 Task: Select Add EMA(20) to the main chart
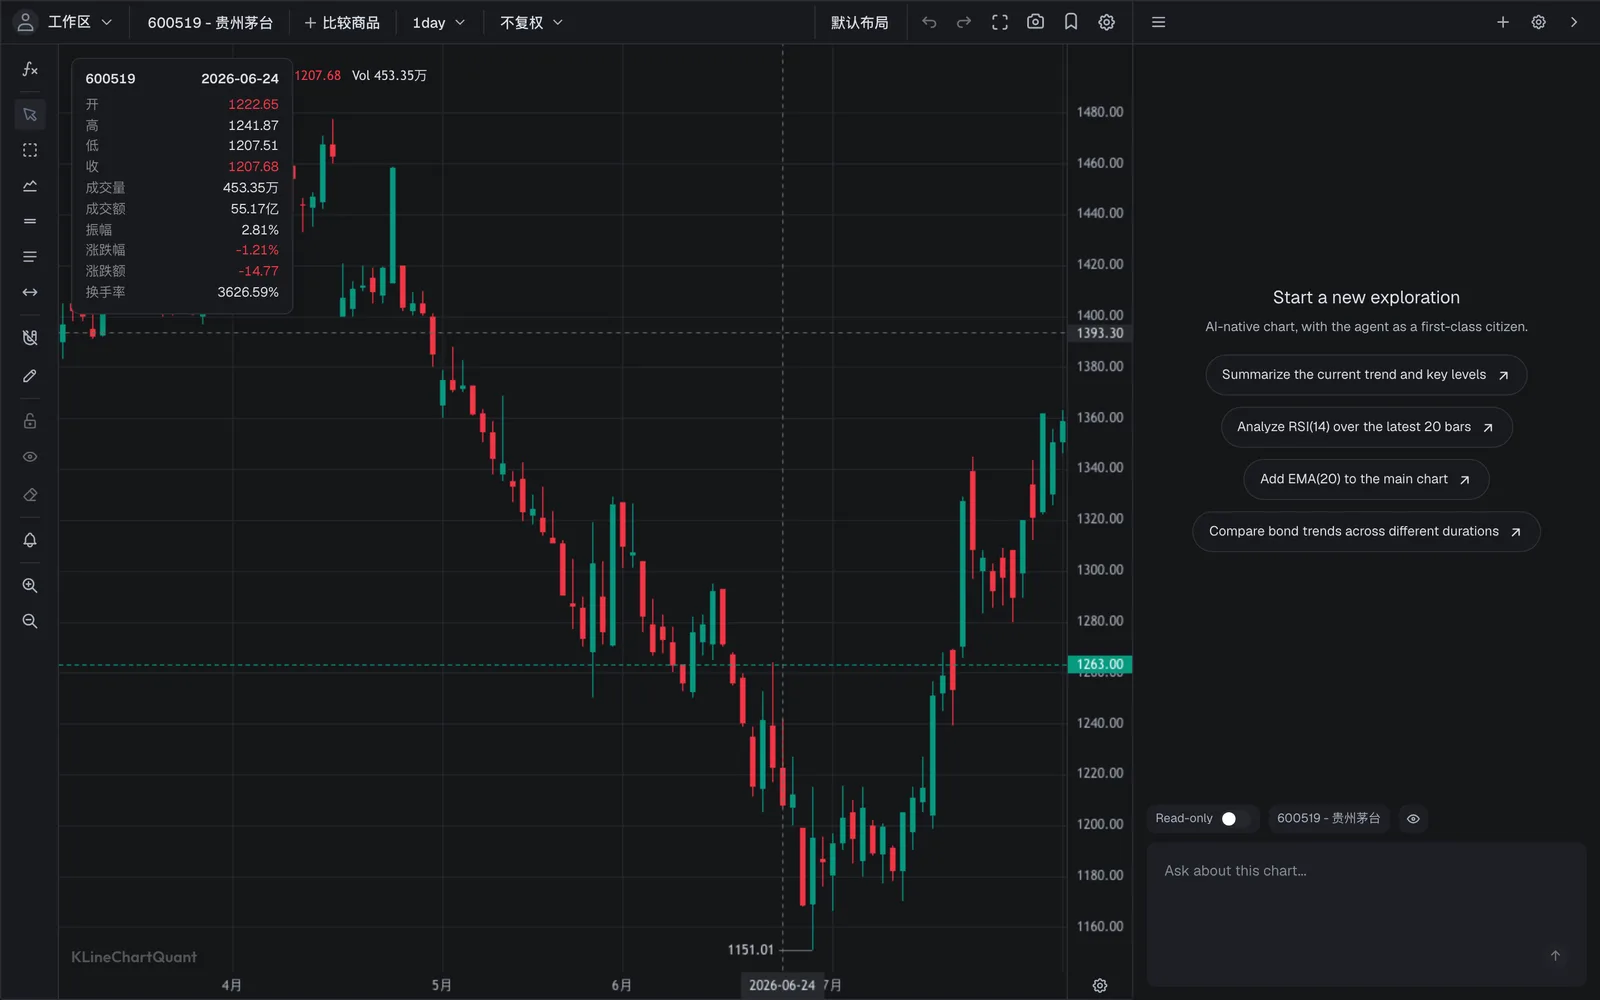click(1366, 479)
